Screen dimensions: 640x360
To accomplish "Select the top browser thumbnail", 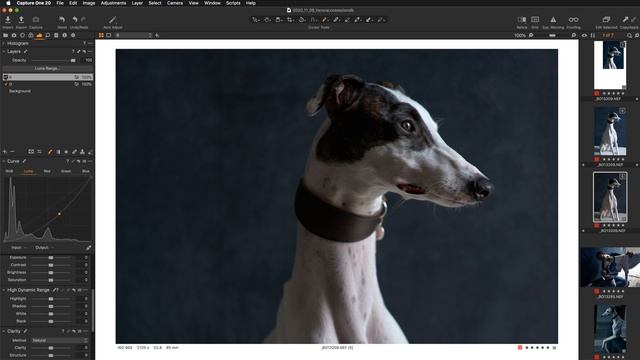I will point(610,65).
